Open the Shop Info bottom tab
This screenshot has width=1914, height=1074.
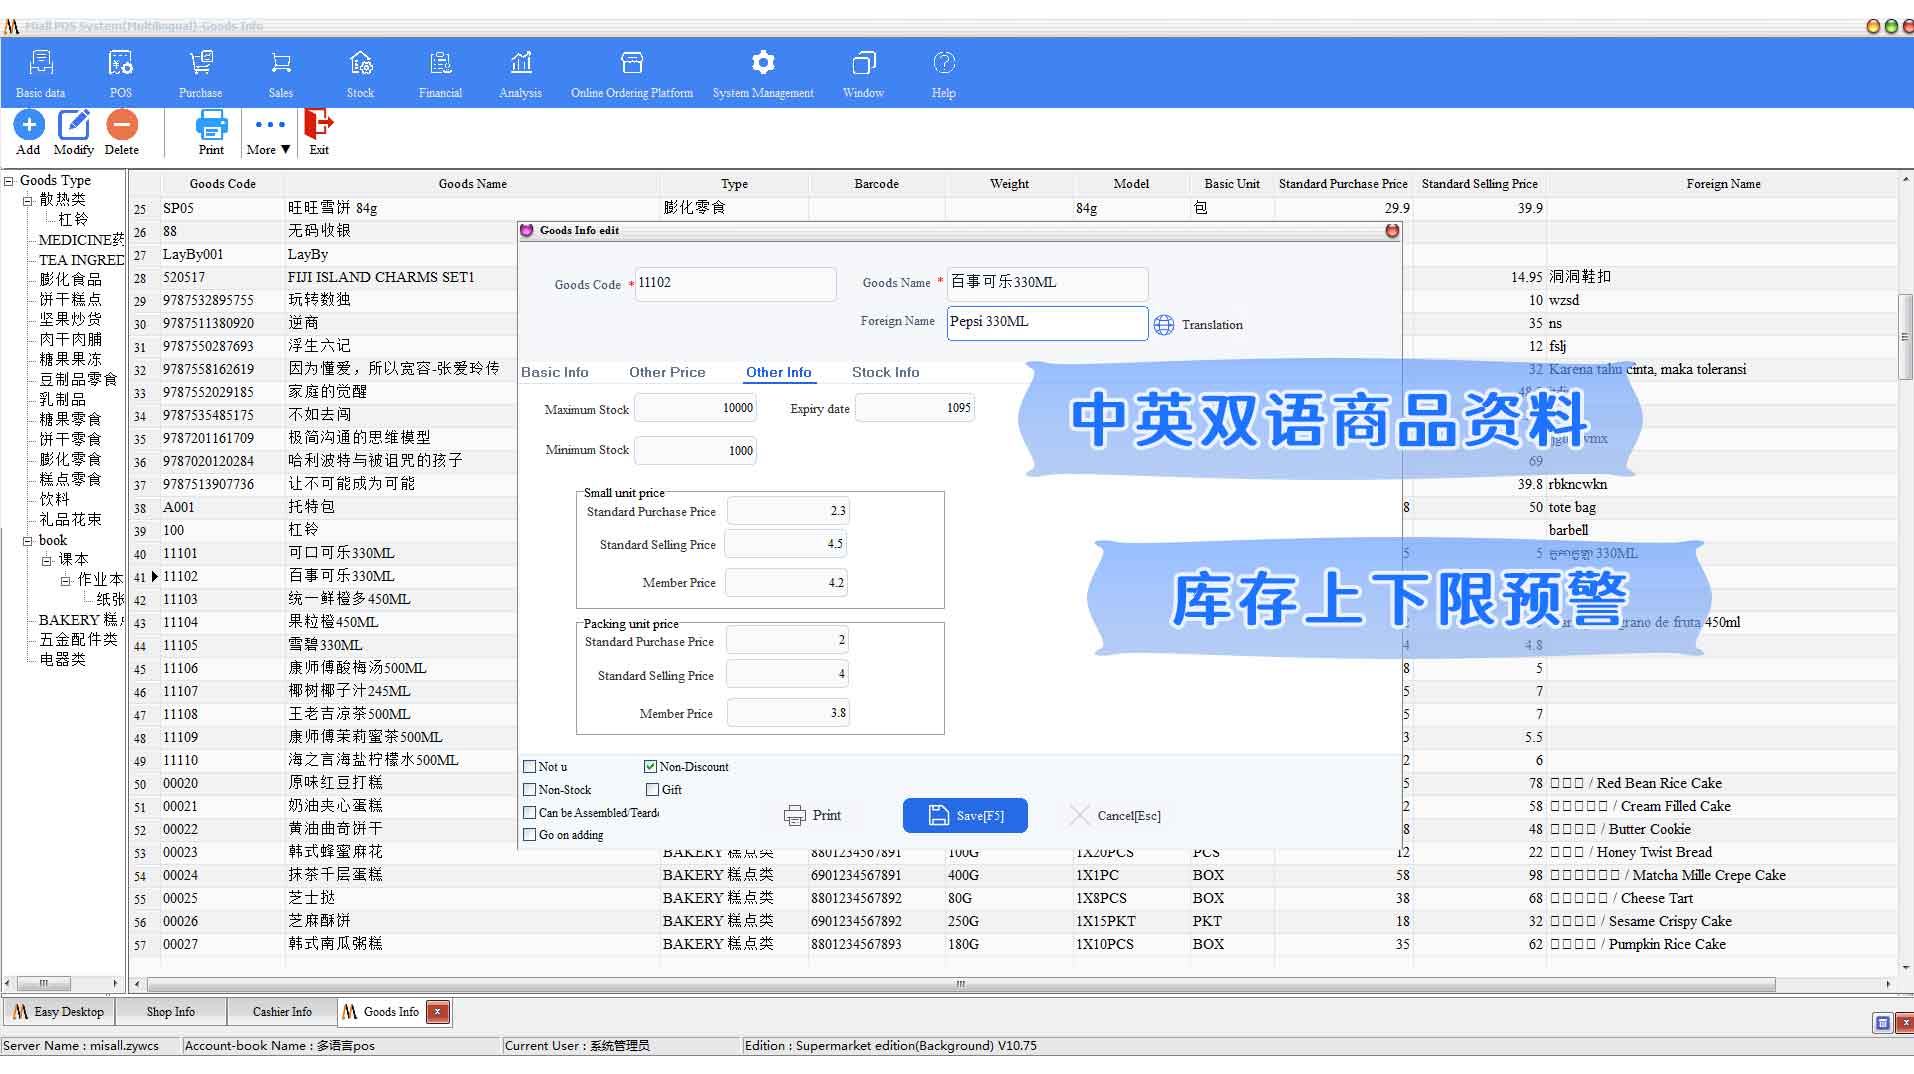coord(171,1012)
